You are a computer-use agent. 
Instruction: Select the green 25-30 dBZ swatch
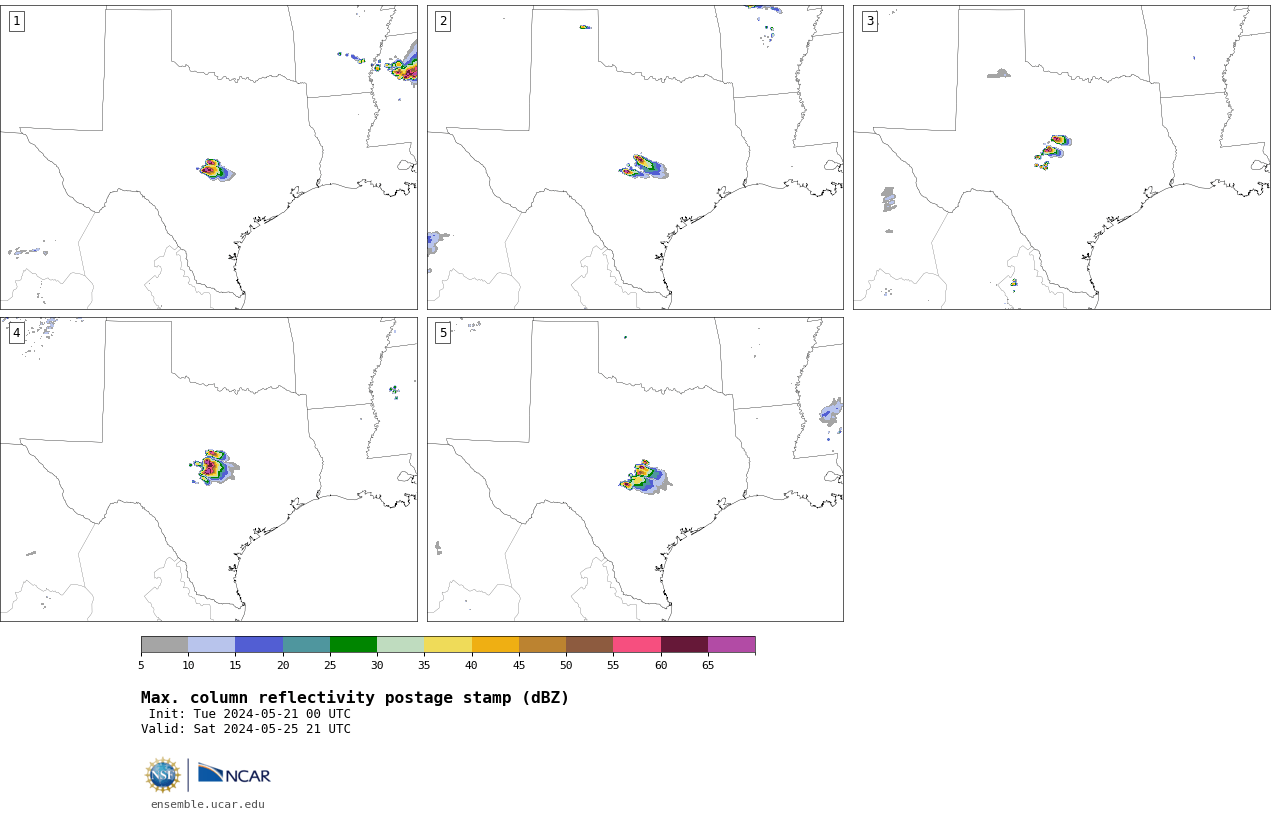pos(353,644)
